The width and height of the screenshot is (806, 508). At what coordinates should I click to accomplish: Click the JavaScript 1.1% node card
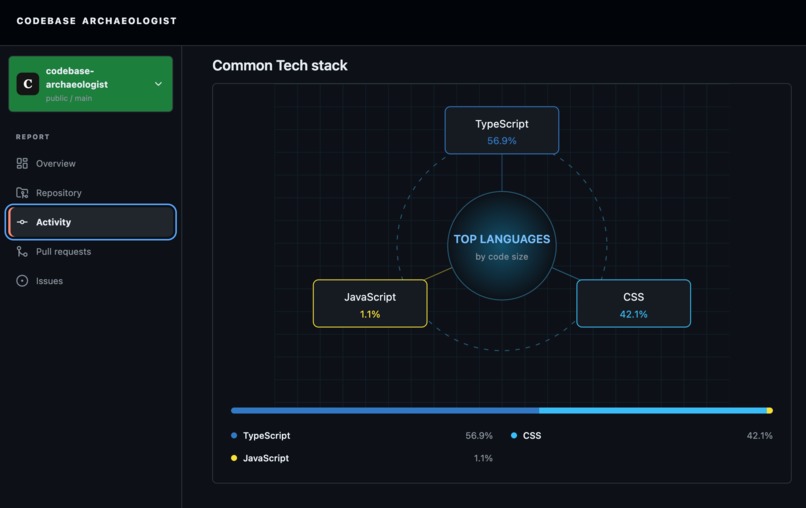[370, 303]
